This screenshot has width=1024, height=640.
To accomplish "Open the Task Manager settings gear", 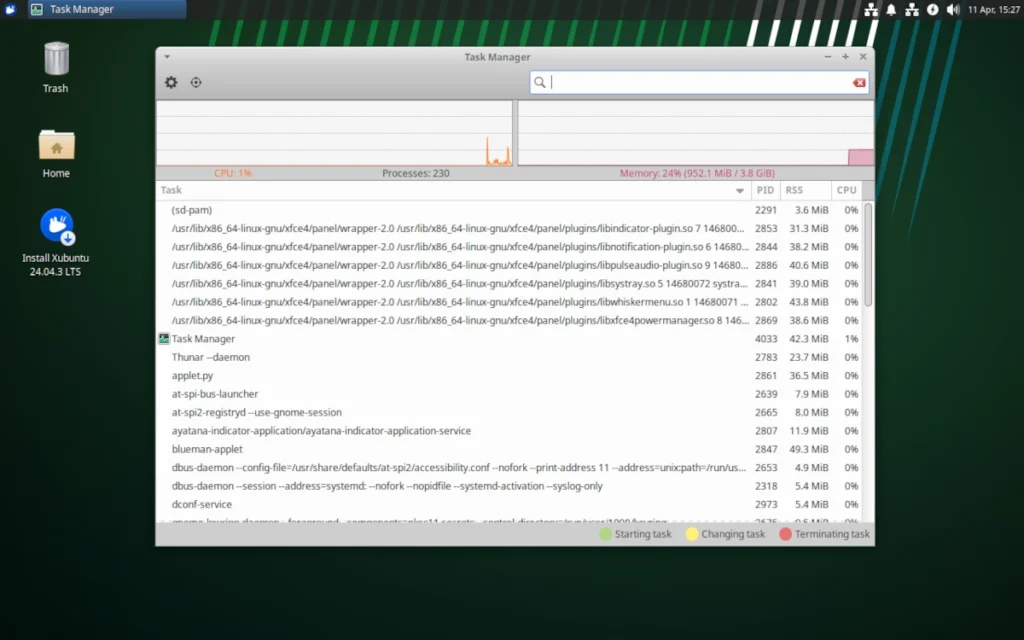I will (x=171, y=82).
